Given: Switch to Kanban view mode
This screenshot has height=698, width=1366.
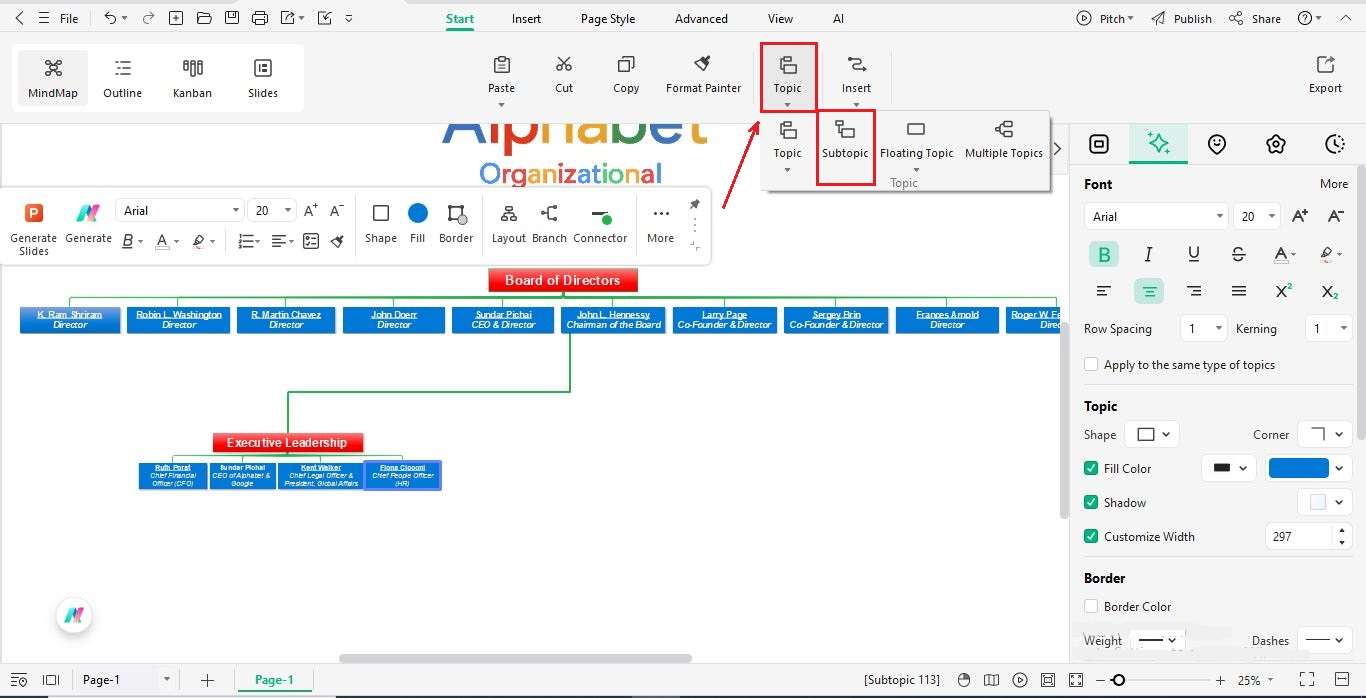Looking at the screenshot, I should (x=192, y=78).
